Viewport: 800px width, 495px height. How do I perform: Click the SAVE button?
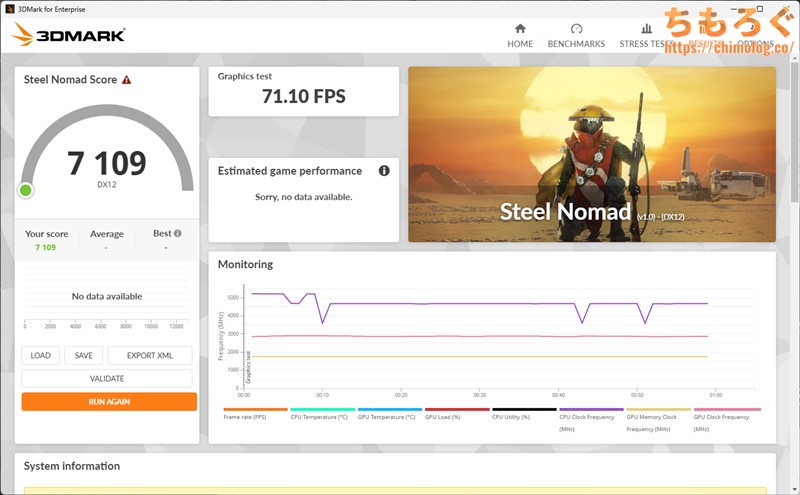pos(83,355)
